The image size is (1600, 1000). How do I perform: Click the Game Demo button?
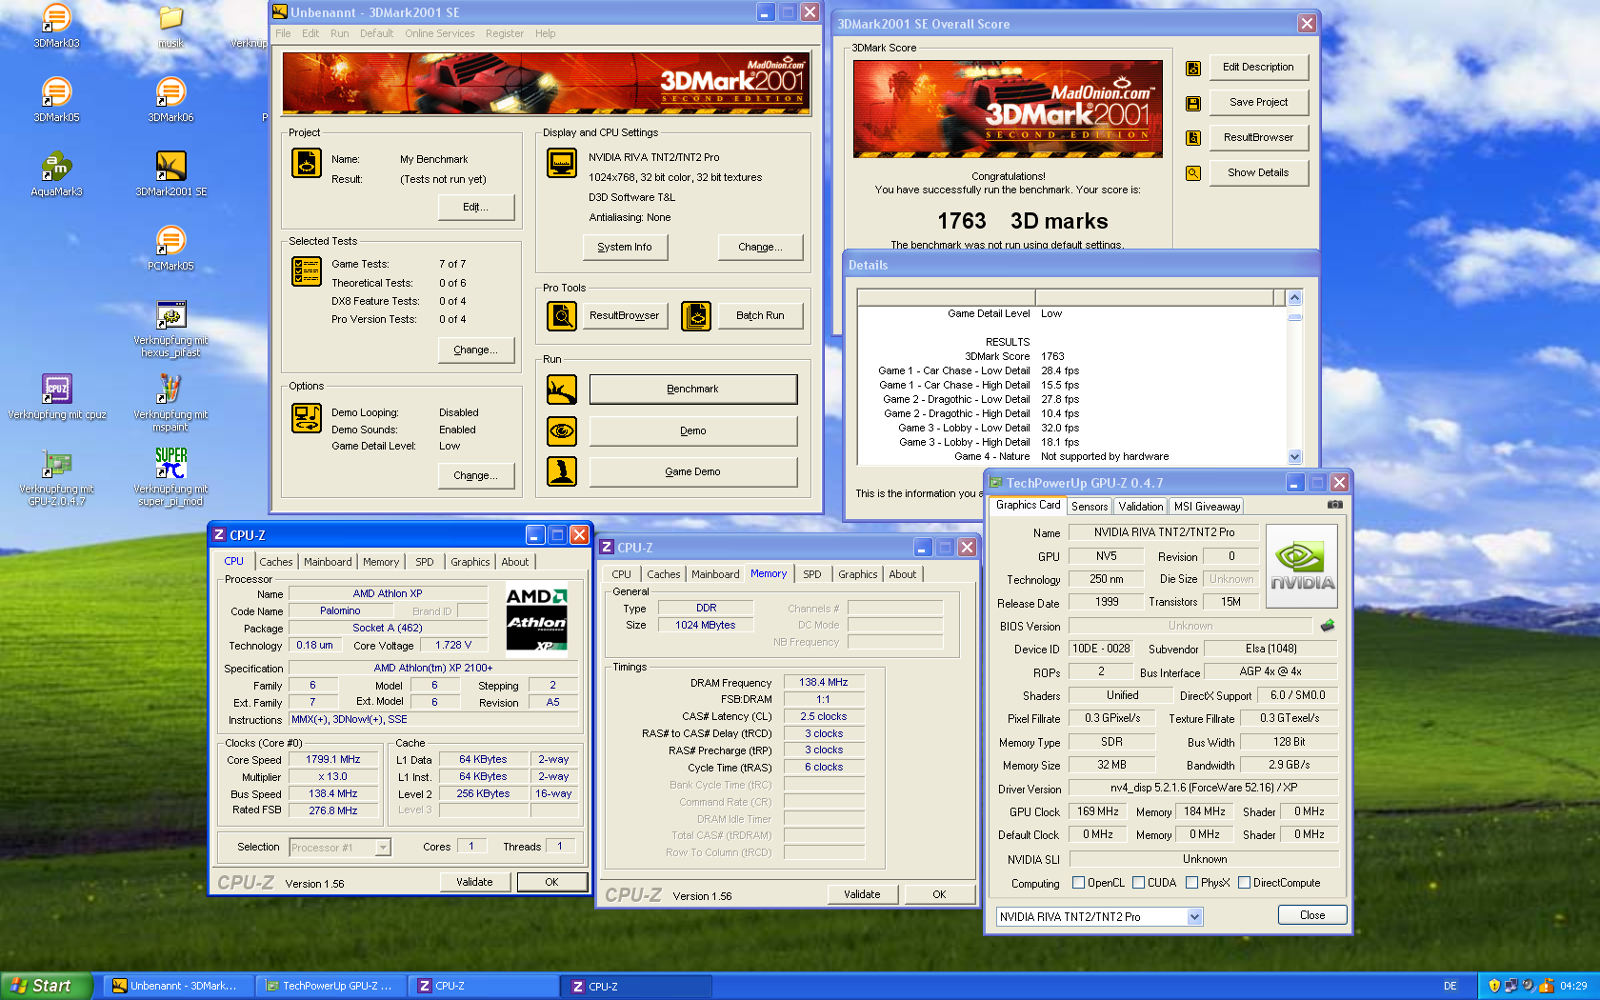[693, 472]
